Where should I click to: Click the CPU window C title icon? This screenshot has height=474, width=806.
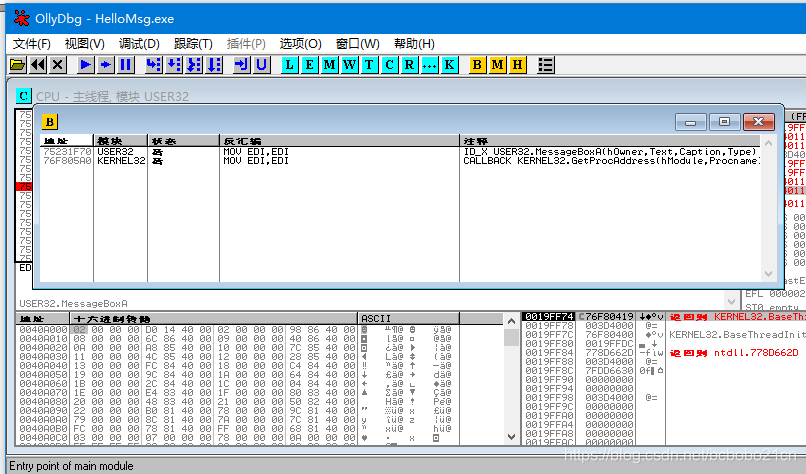(x=24, y=96)
